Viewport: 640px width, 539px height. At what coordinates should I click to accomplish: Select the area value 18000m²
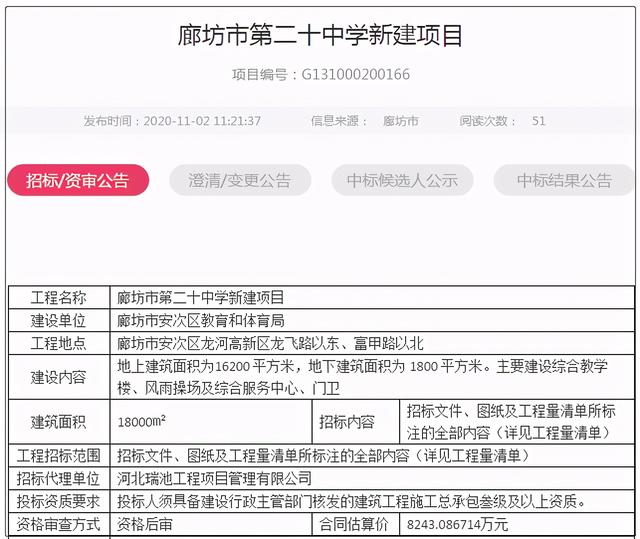tap(141, 421)
